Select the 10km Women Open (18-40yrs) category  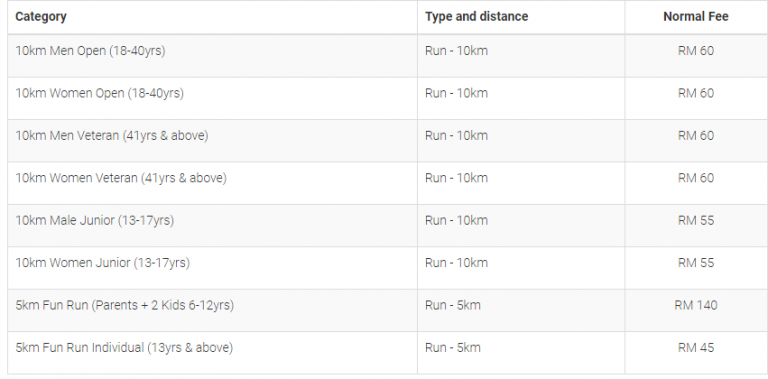click(x=99, y=94)
